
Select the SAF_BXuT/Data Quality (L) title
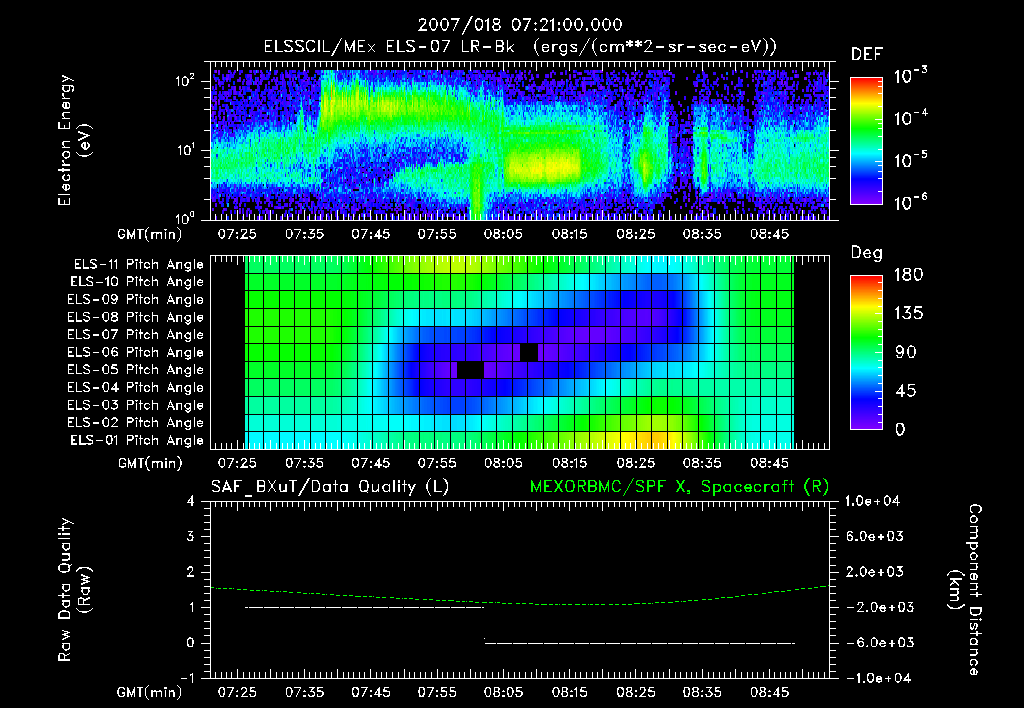click(330, 487)
